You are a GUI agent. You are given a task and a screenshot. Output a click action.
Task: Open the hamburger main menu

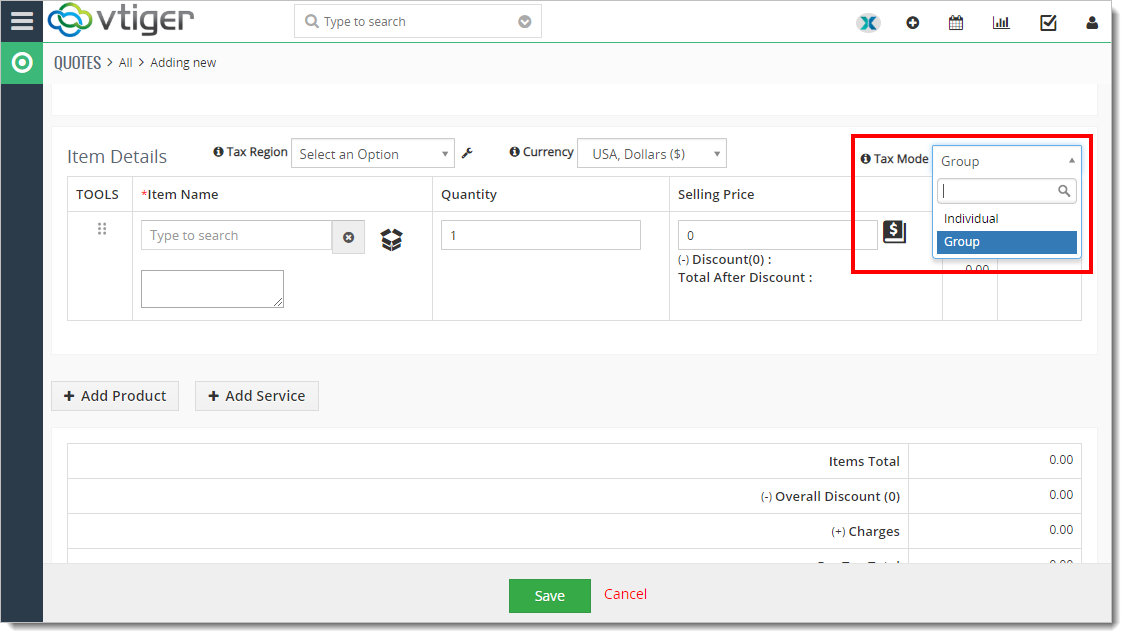(x=22, y=21)
